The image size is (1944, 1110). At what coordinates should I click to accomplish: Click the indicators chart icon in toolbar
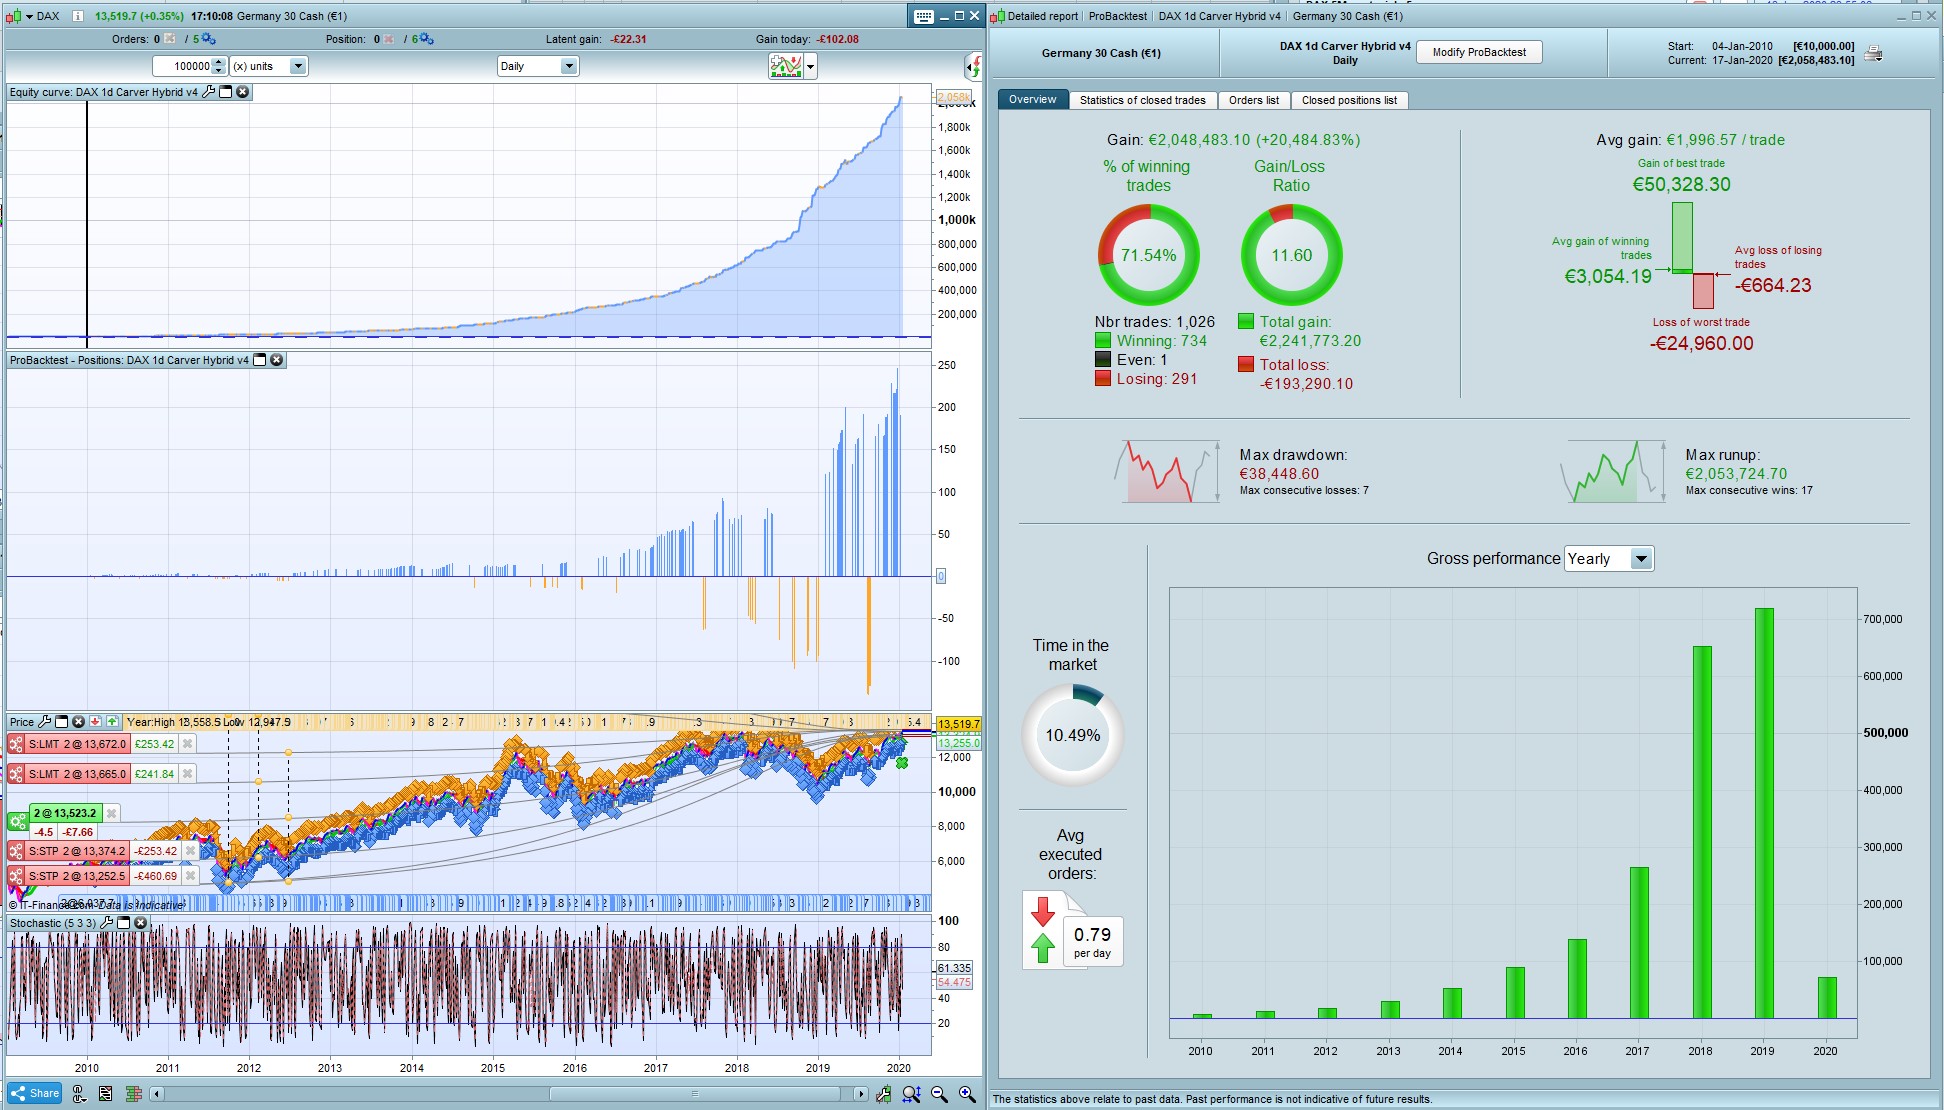[x=786, y=67]
